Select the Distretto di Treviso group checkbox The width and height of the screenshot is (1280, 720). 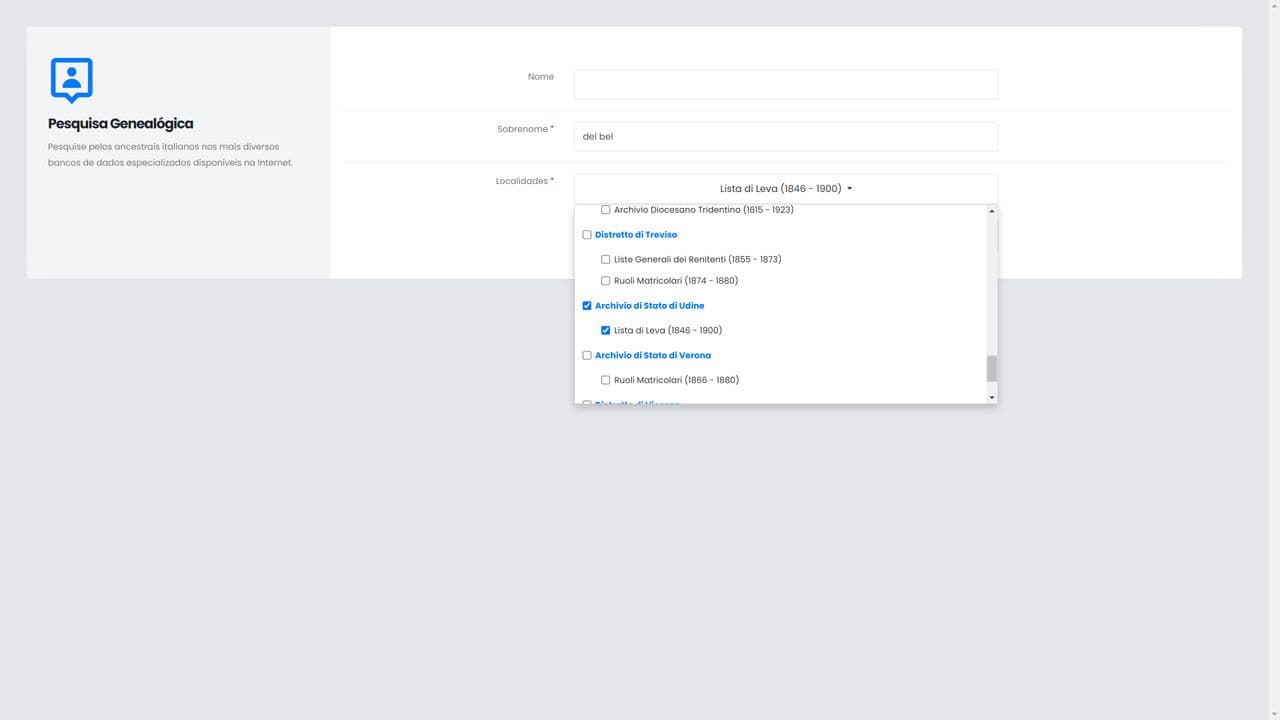pyautogui.click(x=587, y=235)
